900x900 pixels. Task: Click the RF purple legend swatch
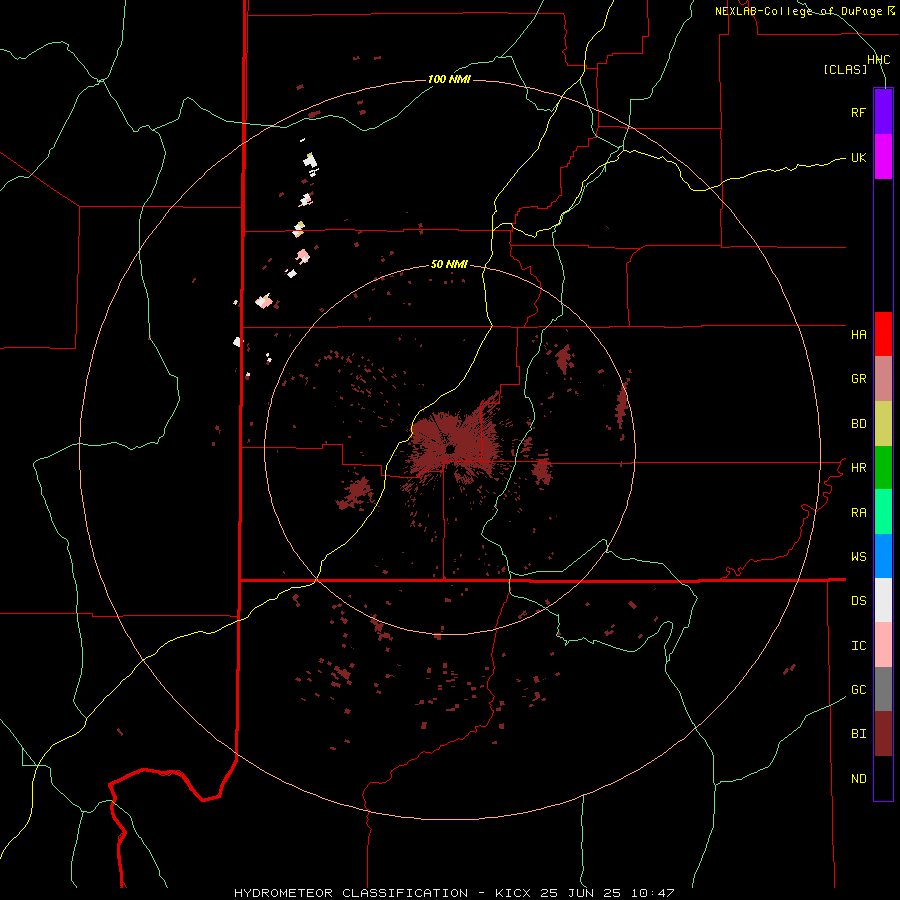883,112
